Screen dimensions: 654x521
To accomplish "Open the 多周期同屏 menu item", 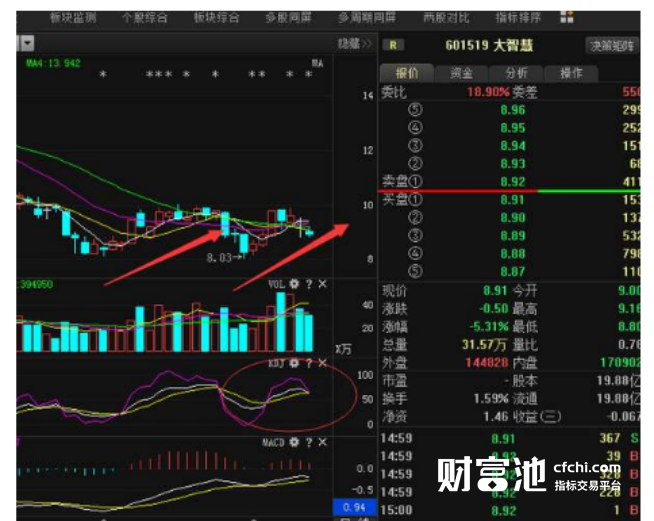I will coord(367,18).
